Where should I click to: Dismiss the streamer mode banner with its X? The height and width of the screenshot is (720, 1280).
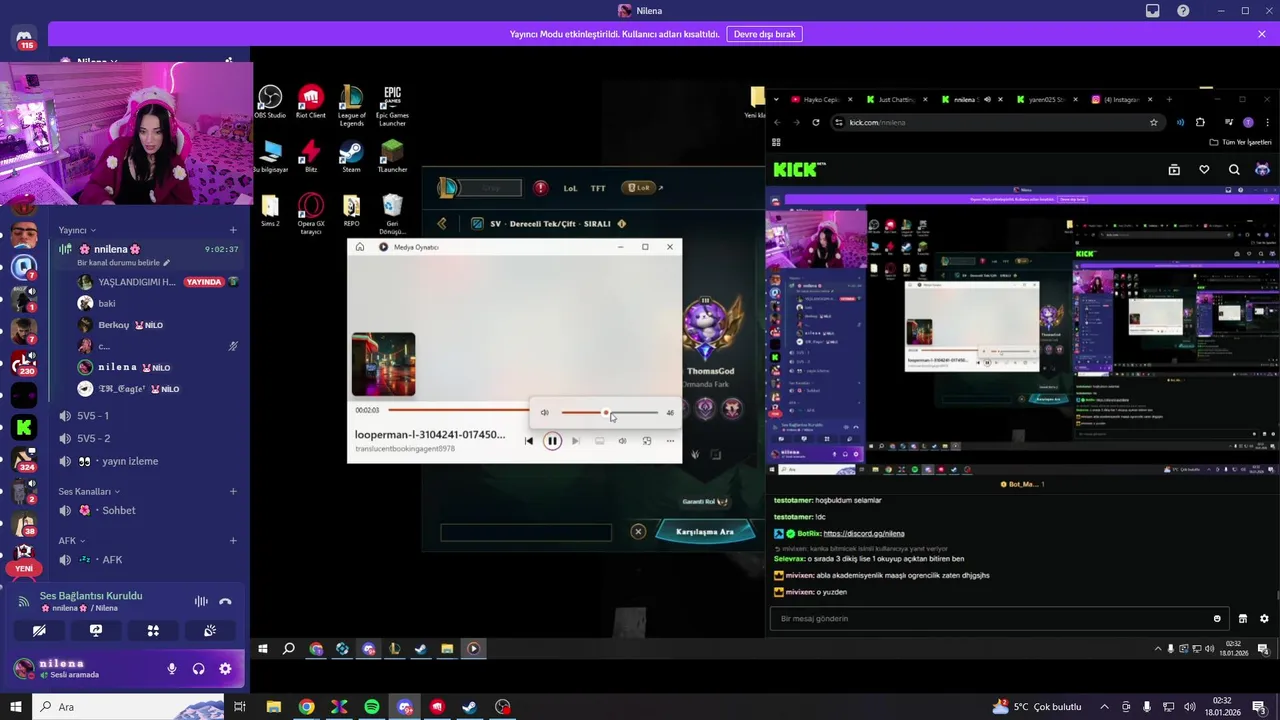click(x=1262, y=34)
